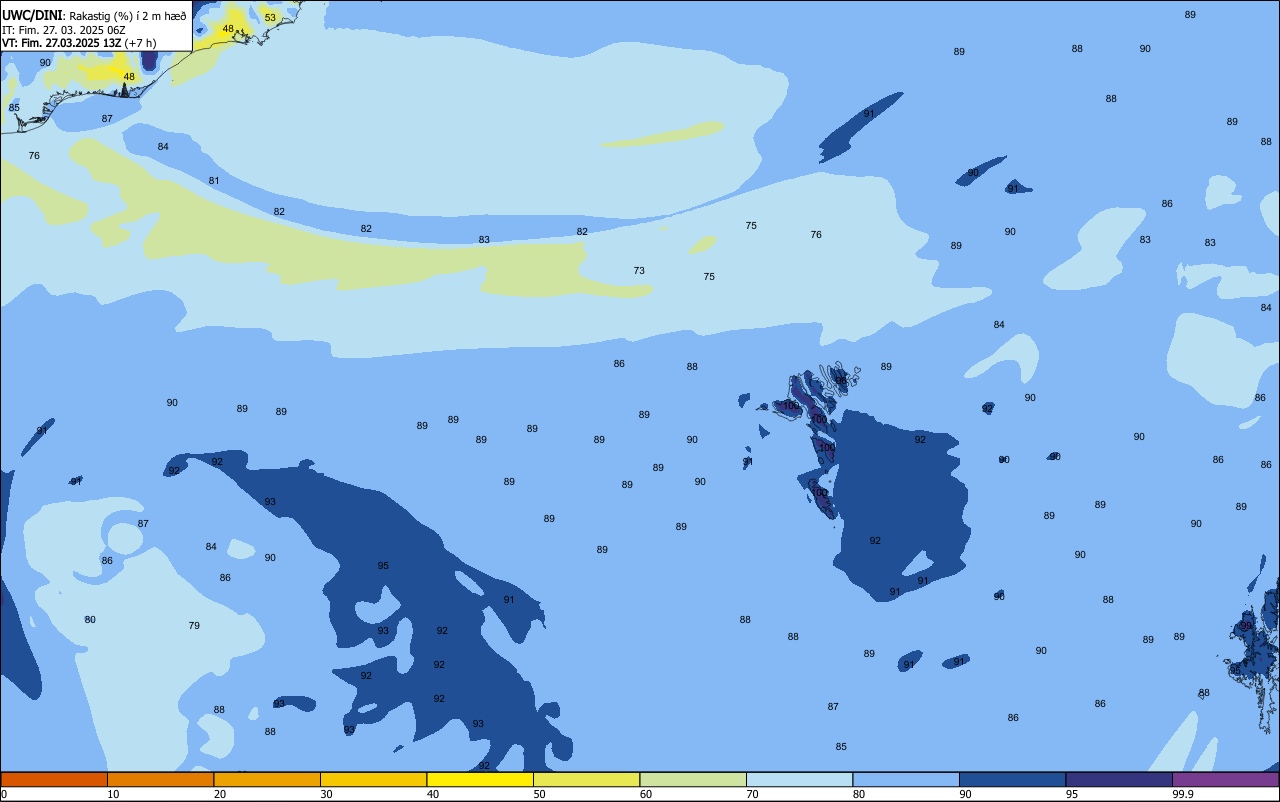This screenshot has width=1280, height=802.
Task: Click the '50' legend tick label
Action: [539, 794]
